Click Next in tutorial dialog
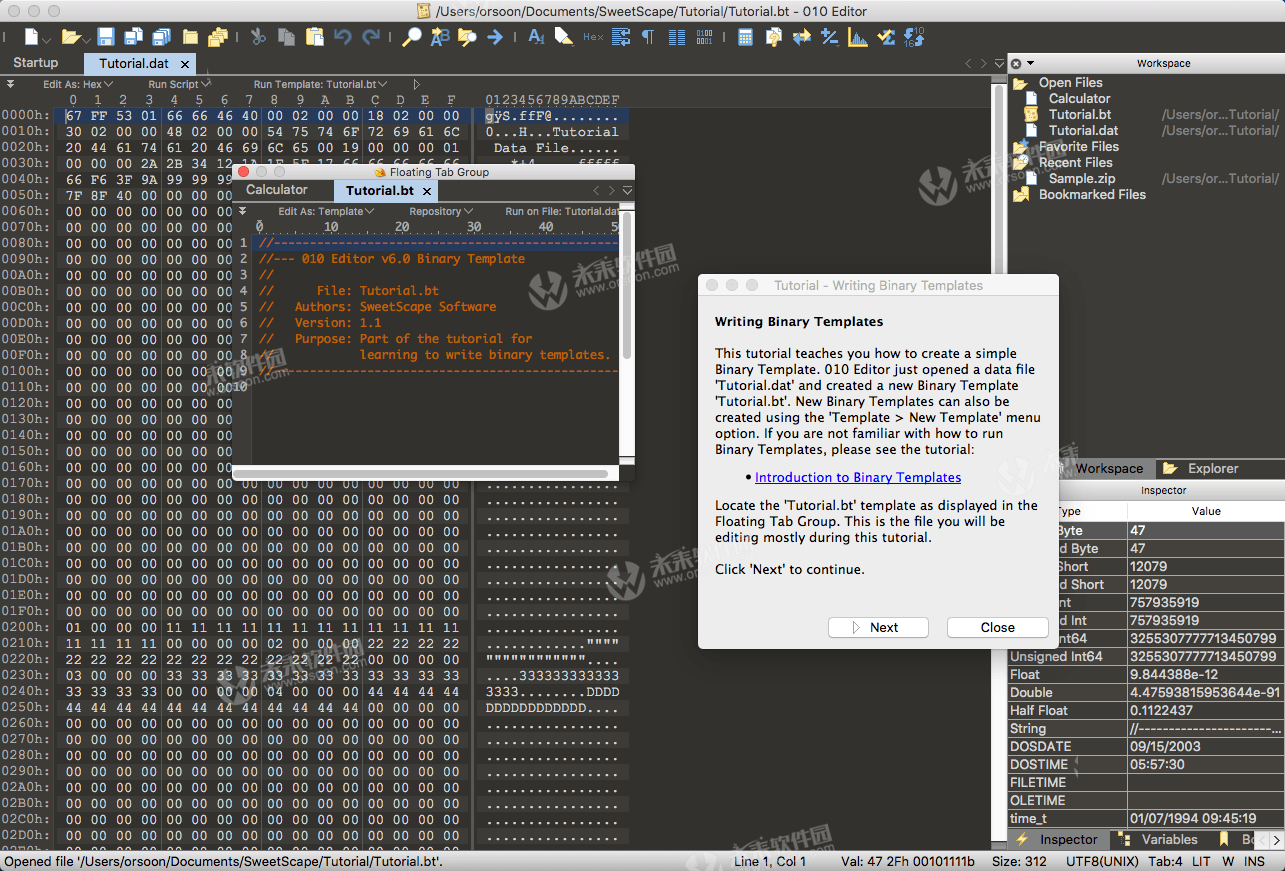This screenshot has height=871, width=1285. [x=879, y=627]
